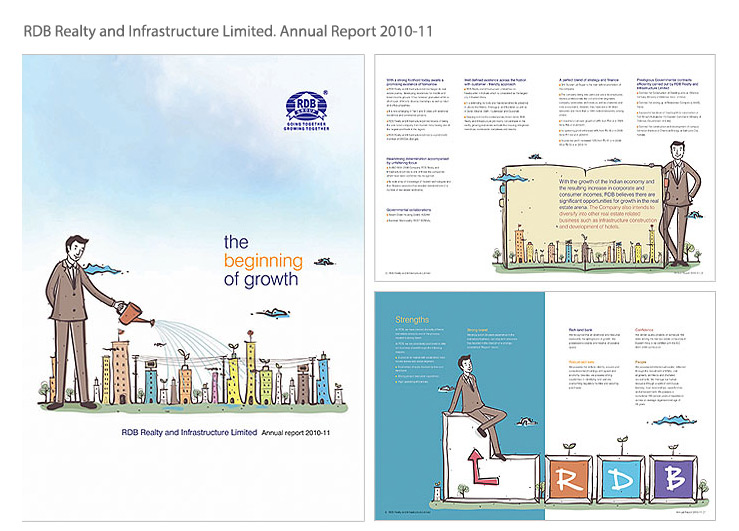This screenshot has width=739, height=531.
Task: Click the orange 'R' block
Action: 569,479
